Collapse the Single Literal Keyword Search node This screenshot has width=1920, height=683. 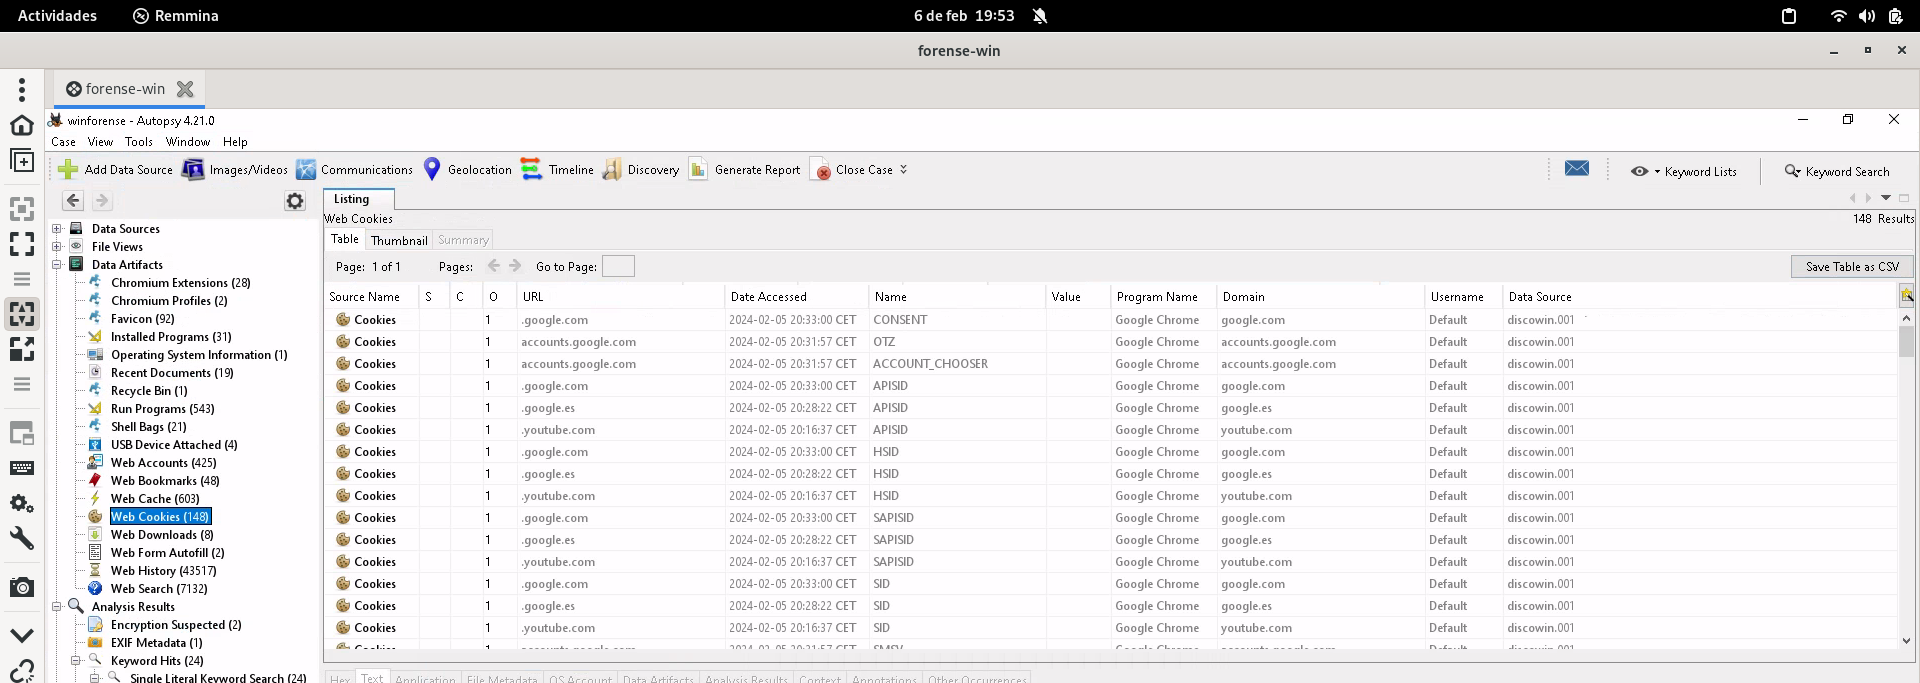click(x=95, y=677)
